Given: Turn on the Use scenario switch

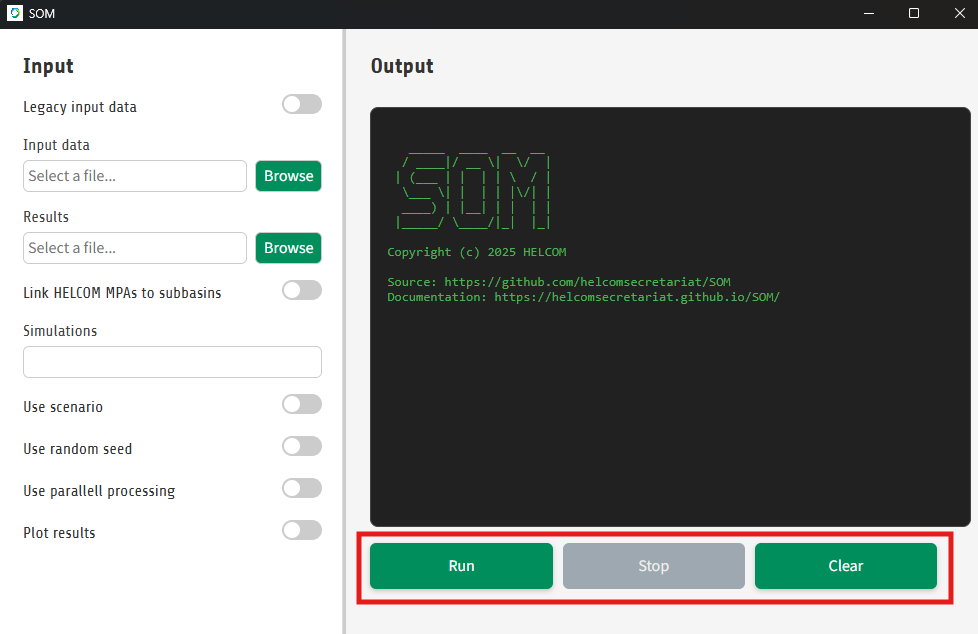Looking at the screenshot, I should (302, 404).
